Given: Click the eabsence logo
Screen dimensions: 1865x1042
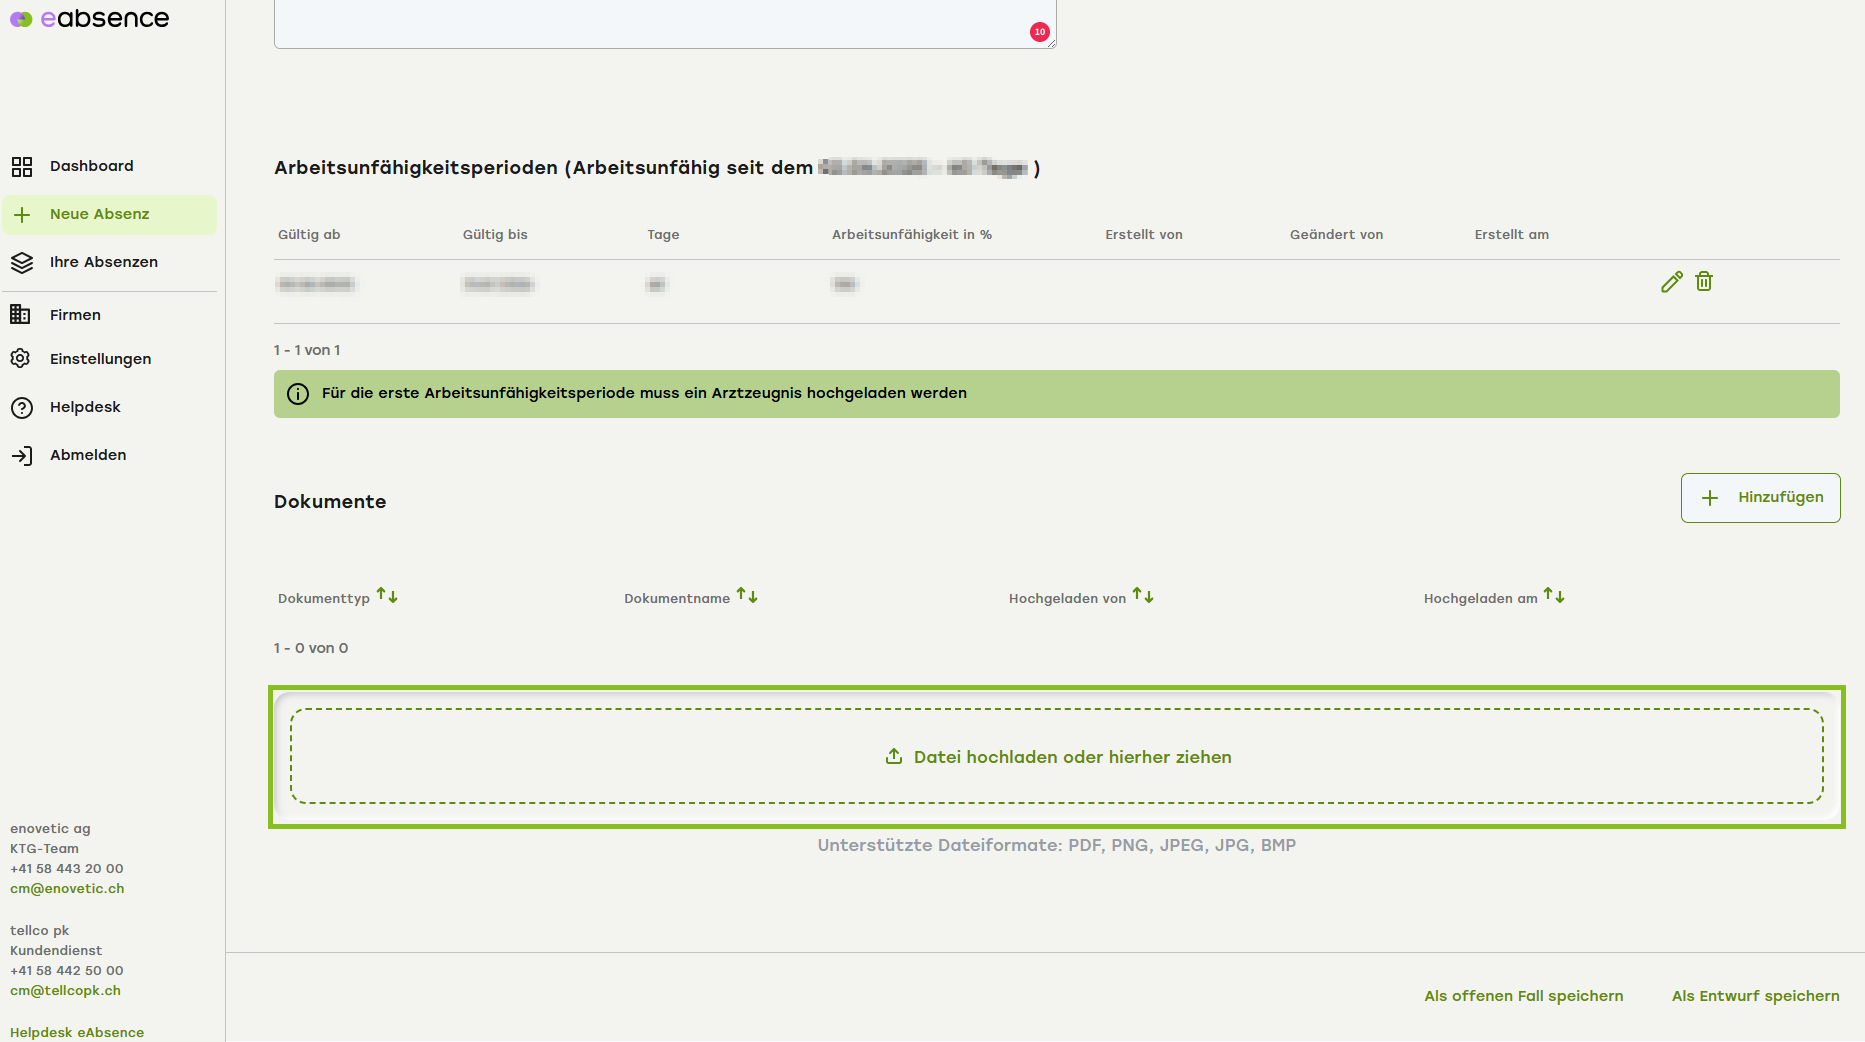Looking at the screenshot, I should [x=90, y=19].
